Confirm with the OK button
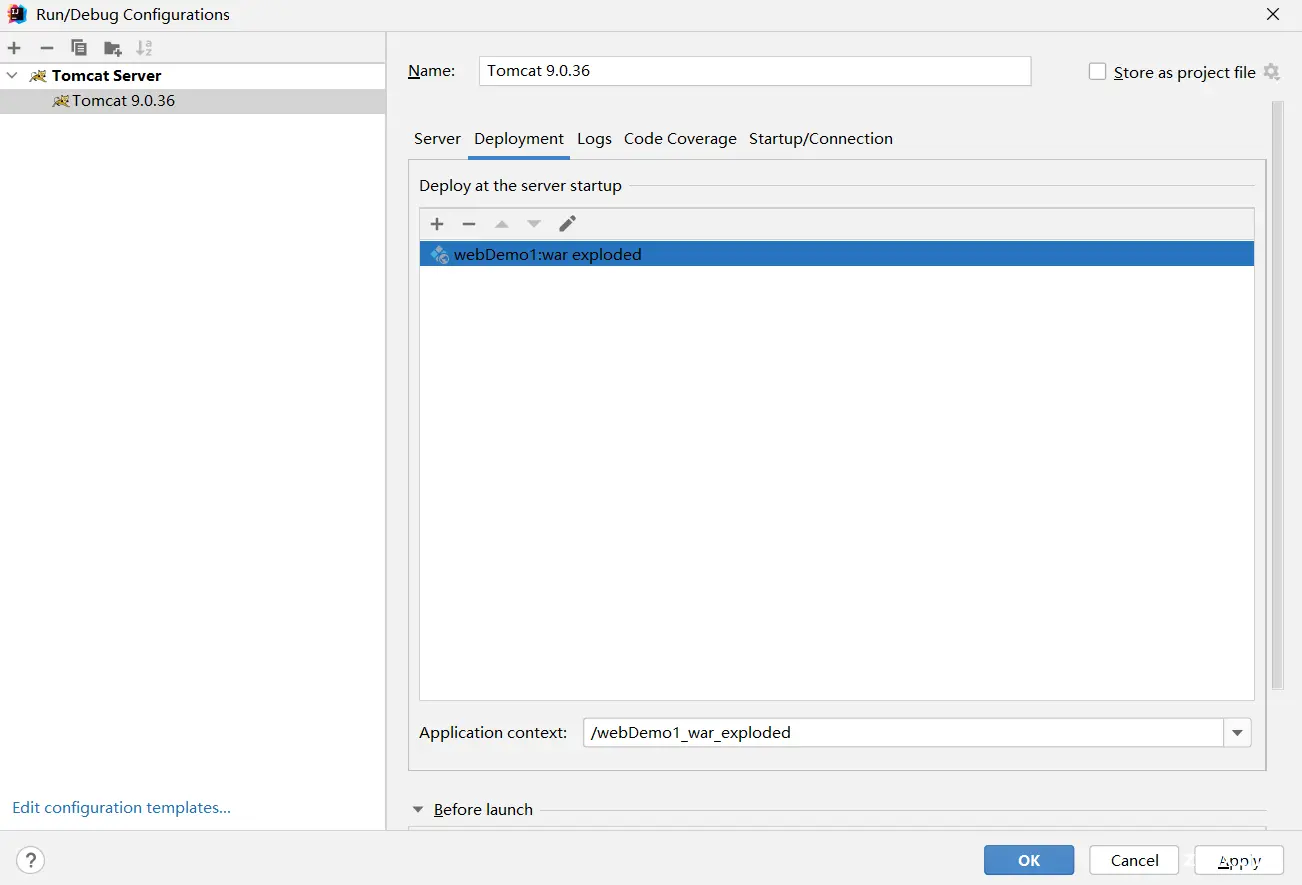Viewport: 1302px width, 885px height. [x=1029, y=860]
